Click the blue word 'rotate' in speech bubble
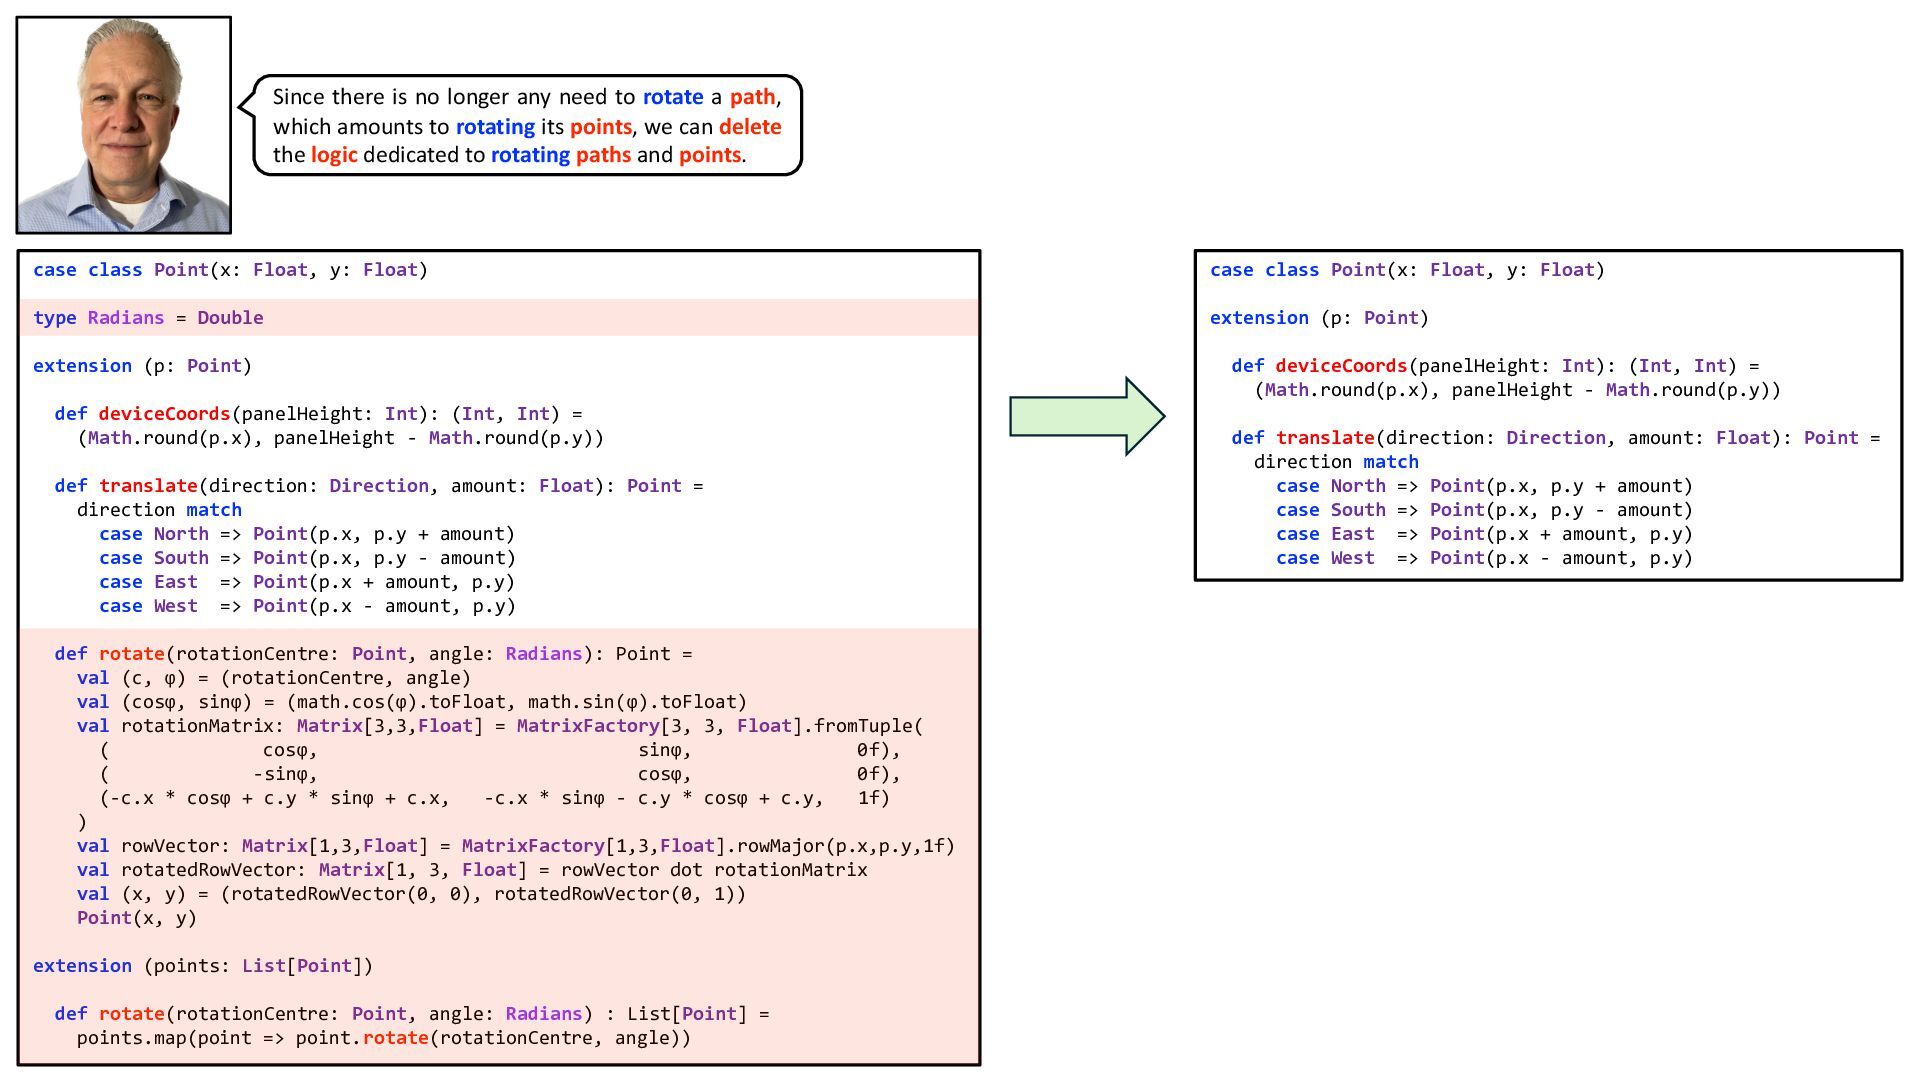Screen dimensions: 1920x1080 pyautogui.click(x=672, y=97)
